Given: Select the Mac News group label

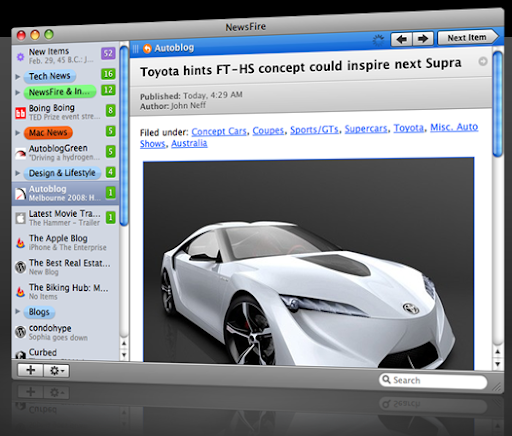Looking at the screenshot, I should pyautogui.click(x=48, y=133).
